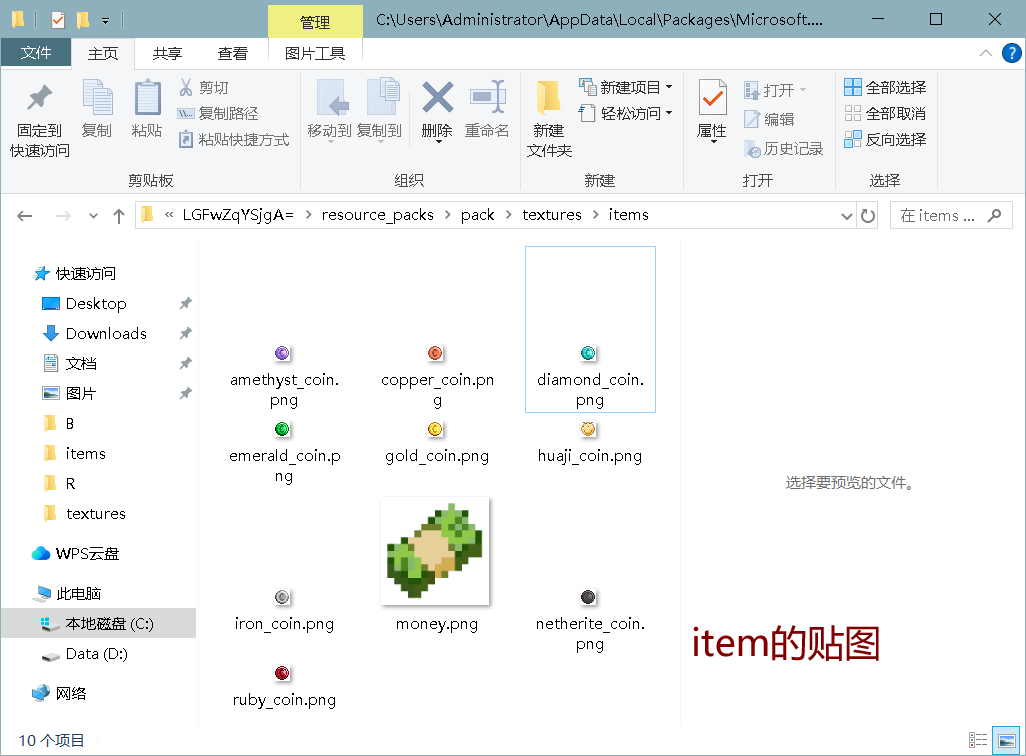Switch to large icons view button
This screenshot has height=756, width=1026.
tap(1006, 740)
